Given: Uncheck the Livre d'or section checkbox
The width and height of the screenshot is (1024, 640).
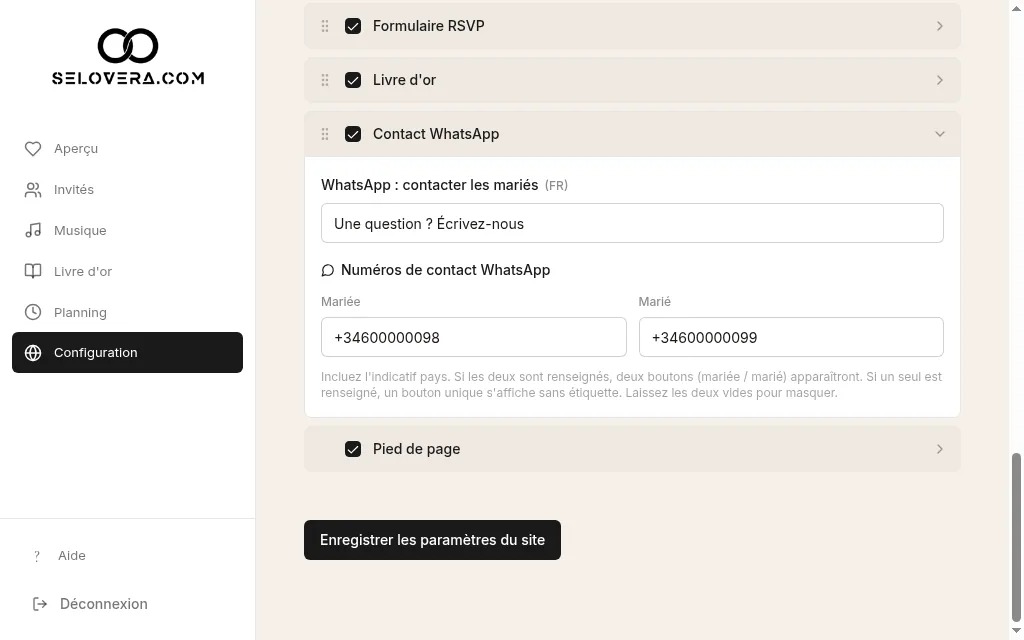Looking at the screenshot, I should tap(353, 80).
